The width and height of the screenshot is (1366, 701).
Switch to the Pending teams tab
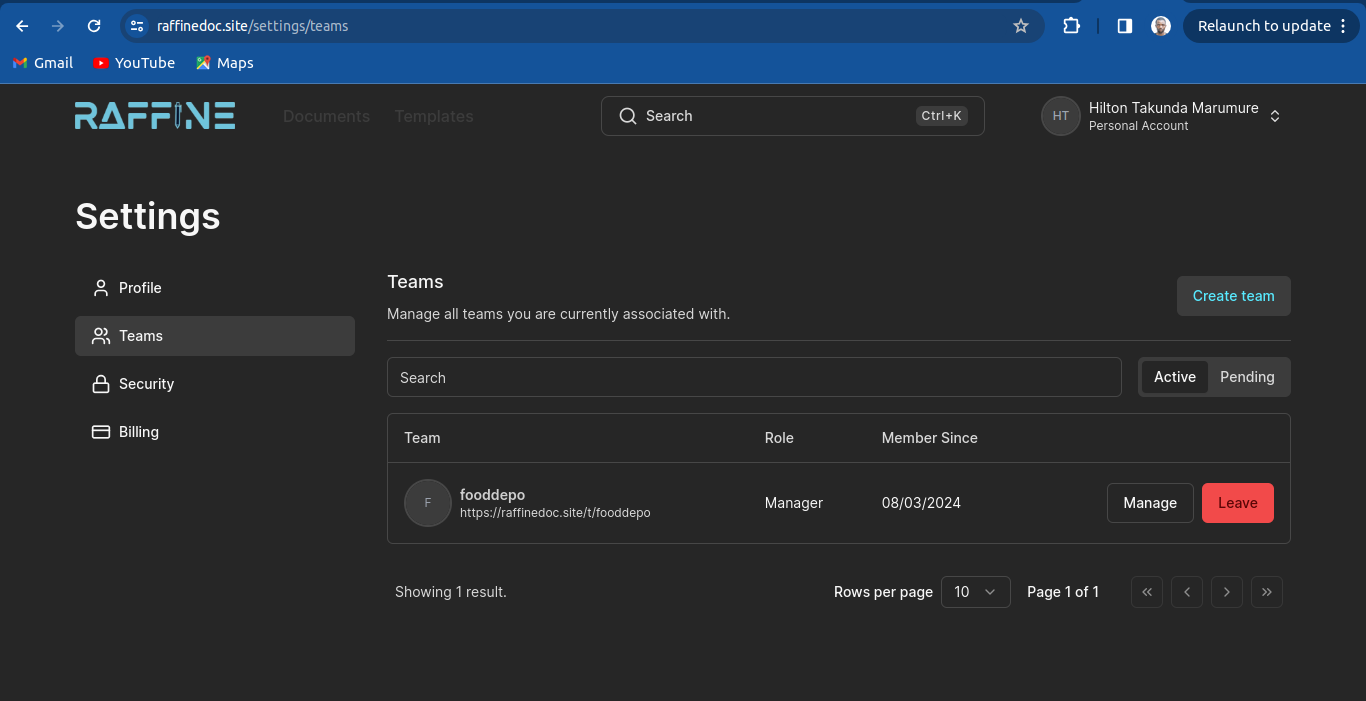pos(1247,377)
